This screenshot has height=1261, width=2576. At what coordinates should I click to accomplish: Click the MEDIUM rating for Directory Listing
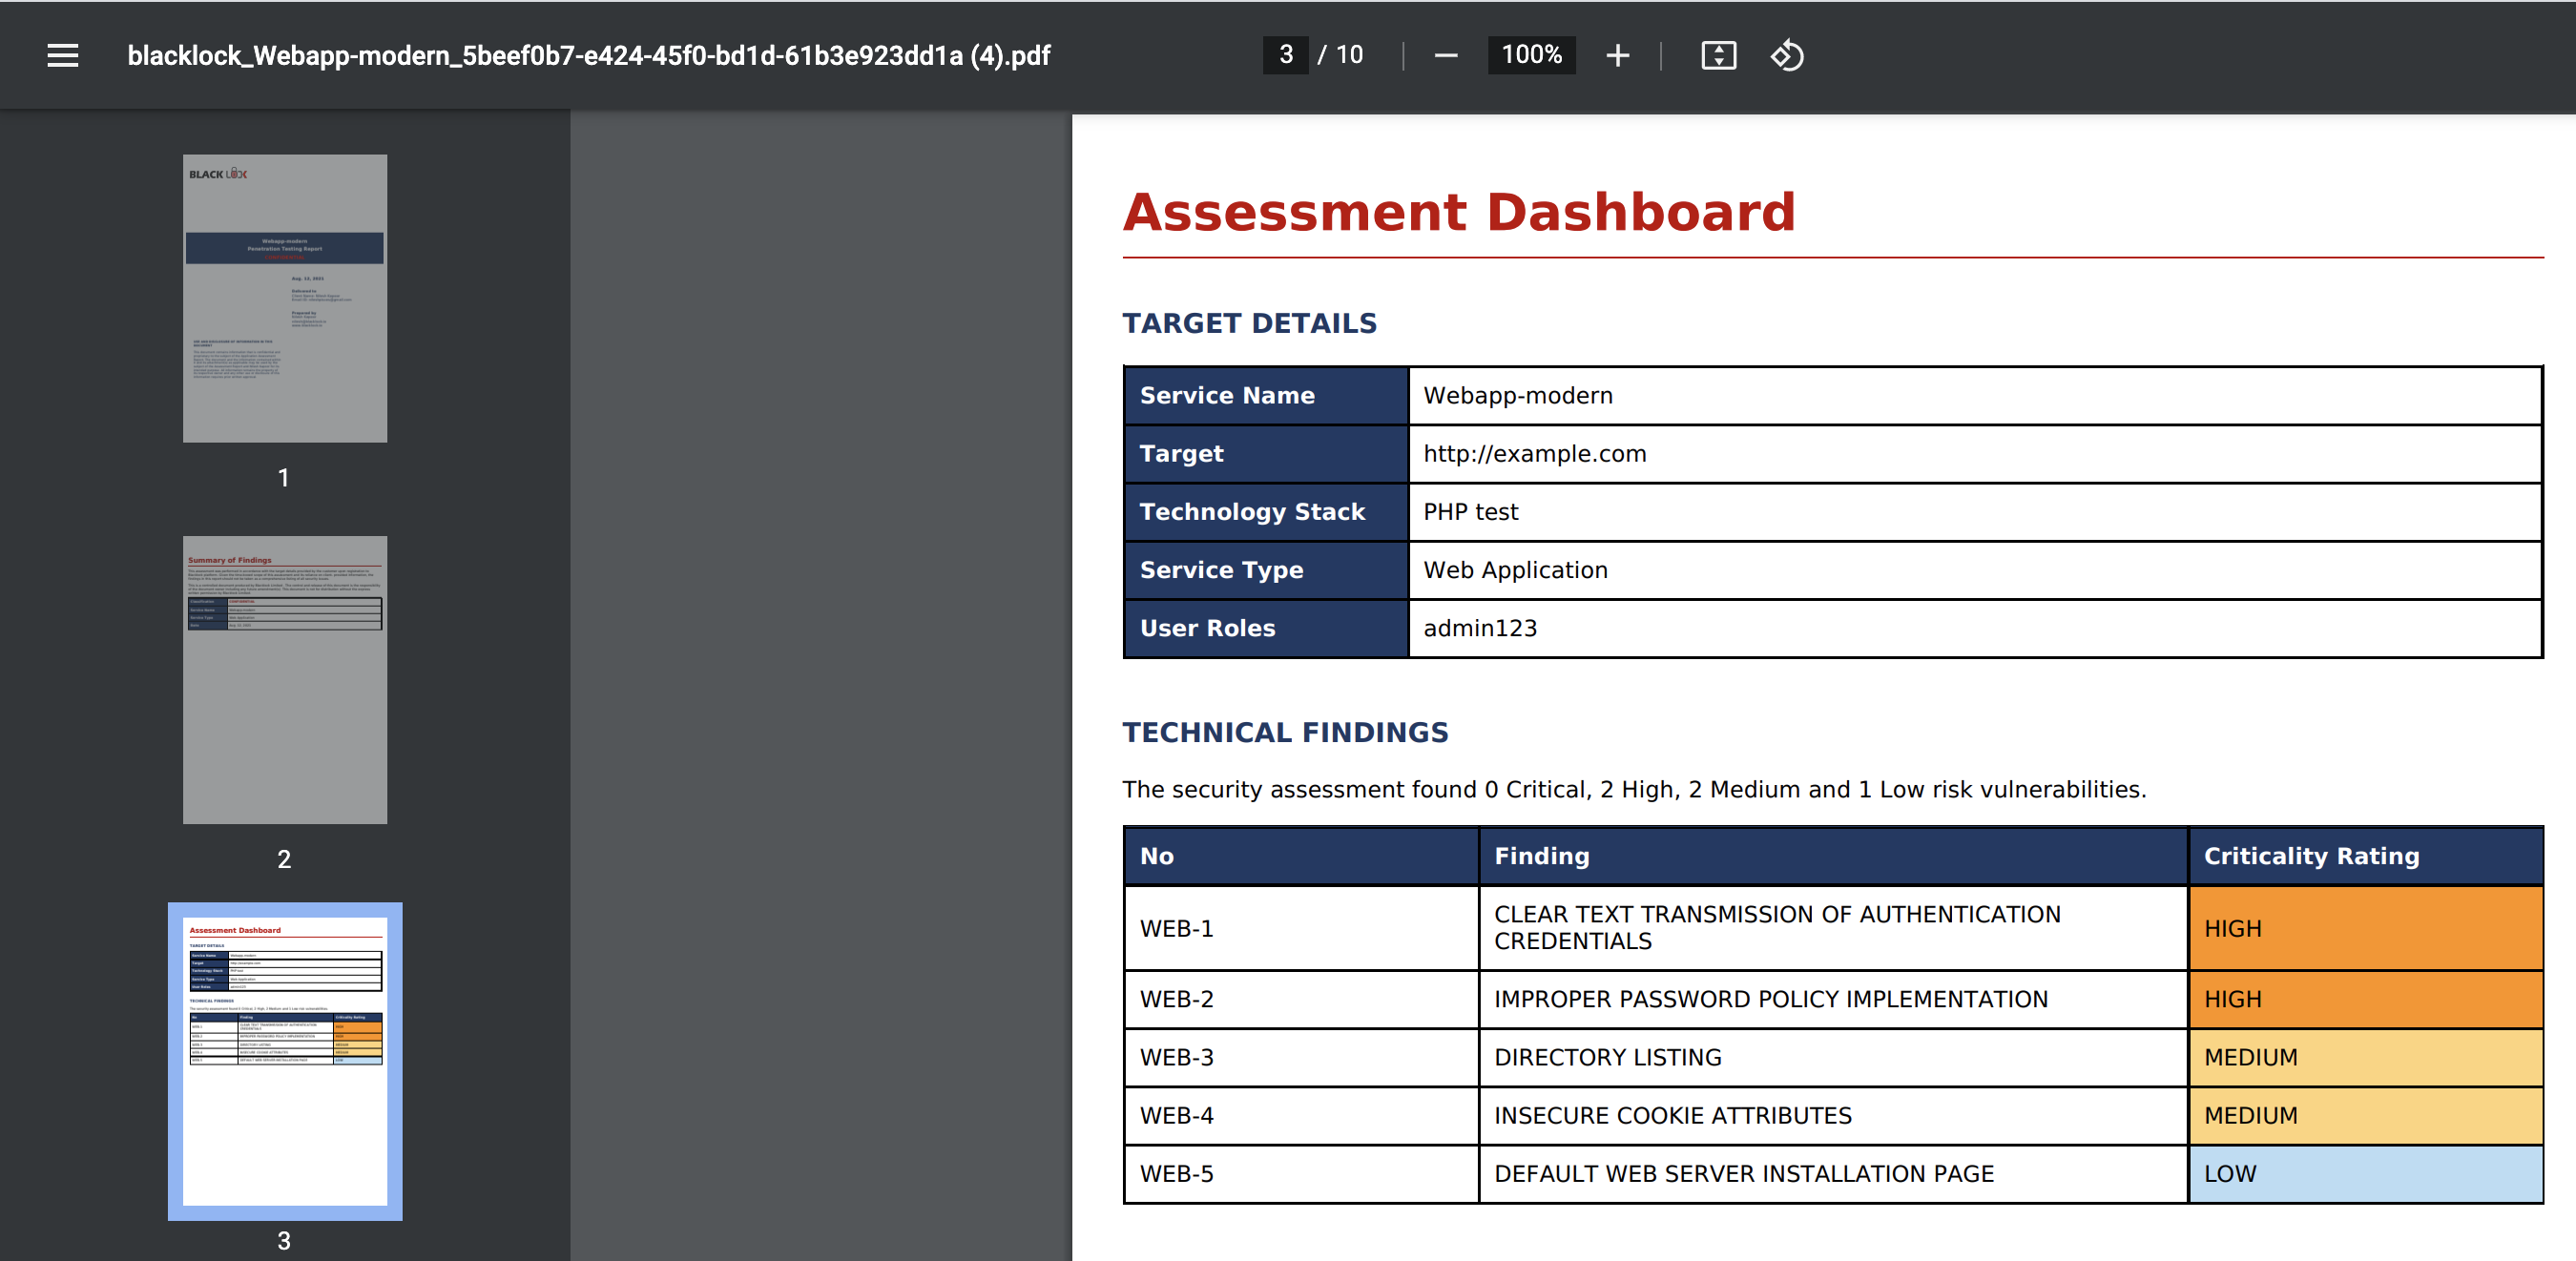point(2364,1057)
